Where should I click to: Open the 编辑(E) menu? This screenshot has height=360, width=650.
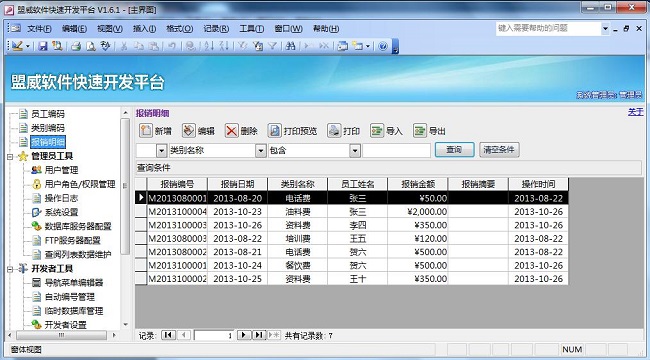tap(74, 29)
